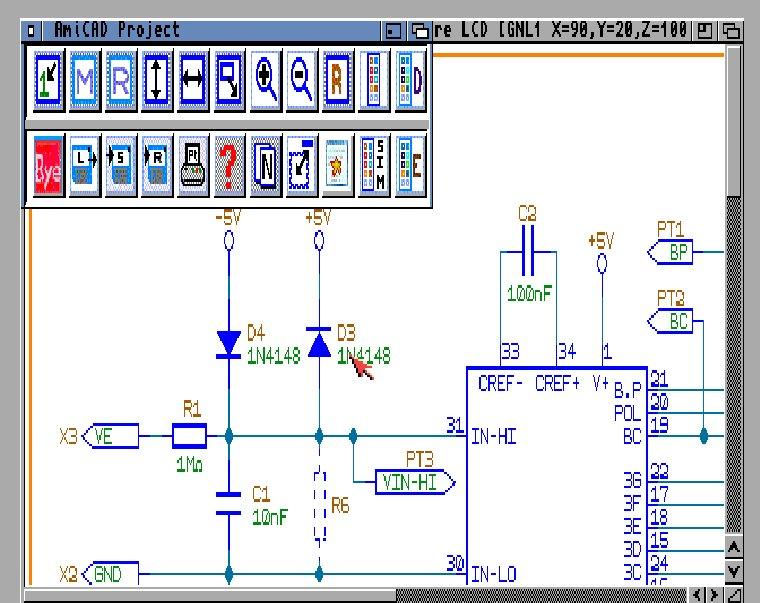
Task: Select the zoom in magnifier tool
Action: click(265, 81)
